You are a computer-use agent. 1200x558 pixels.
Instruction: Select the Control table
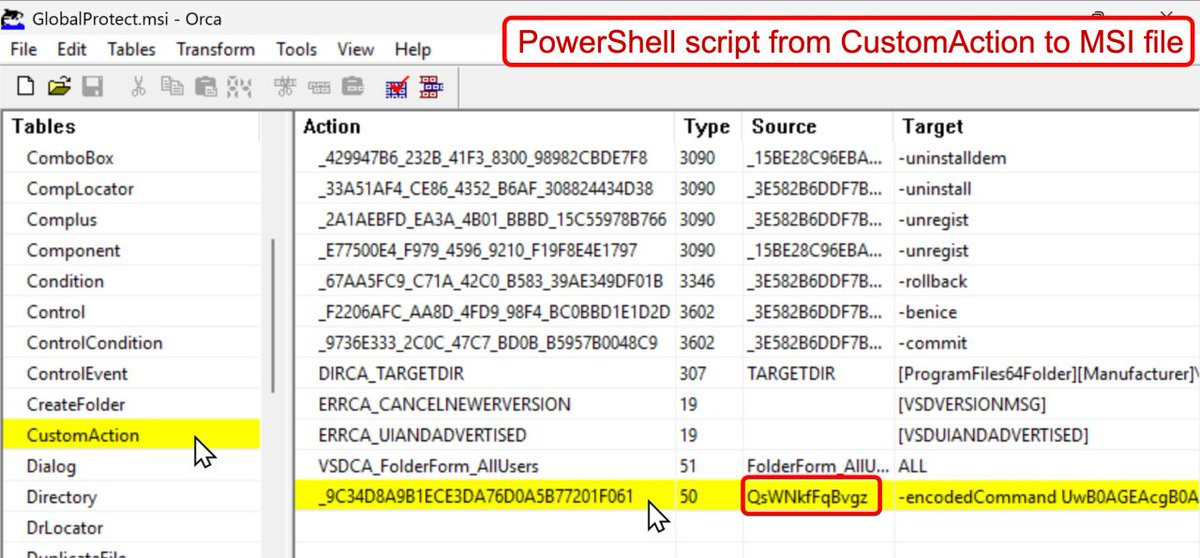[x=56, y=312]
